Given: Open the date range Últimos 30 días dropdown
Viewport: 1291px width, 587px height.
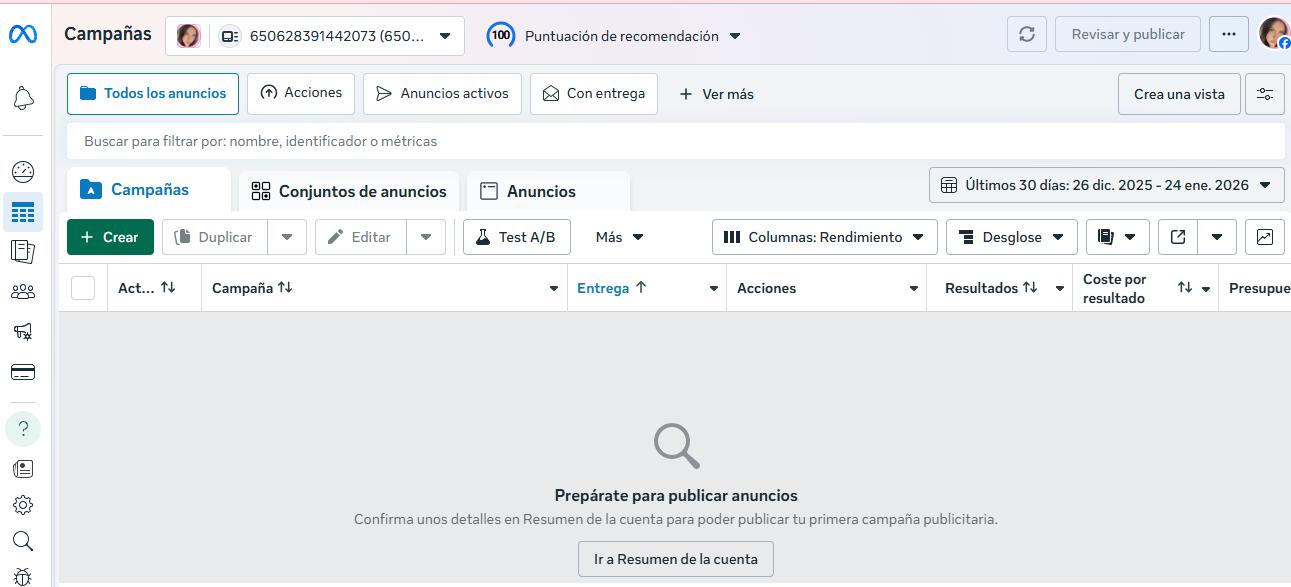Looking at the screenshot, I should point(1106,185).
